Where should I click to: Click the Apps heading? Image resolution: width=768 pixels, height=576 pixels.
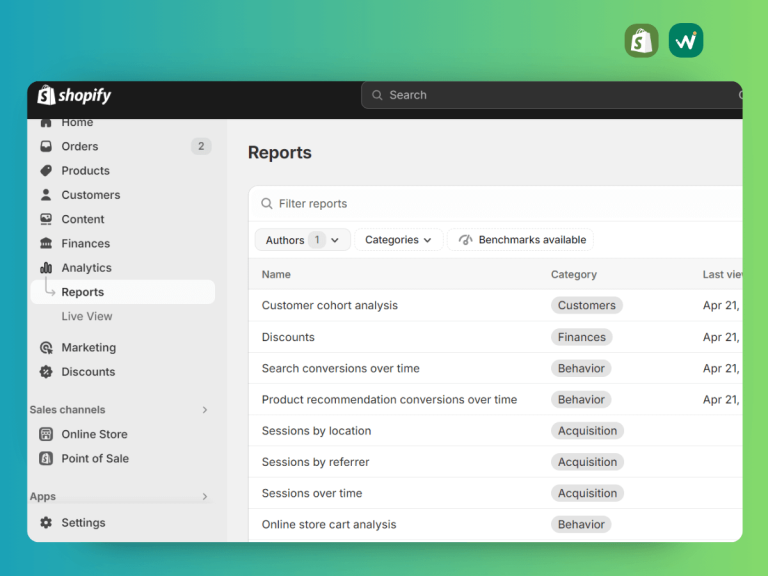[43, 497]
